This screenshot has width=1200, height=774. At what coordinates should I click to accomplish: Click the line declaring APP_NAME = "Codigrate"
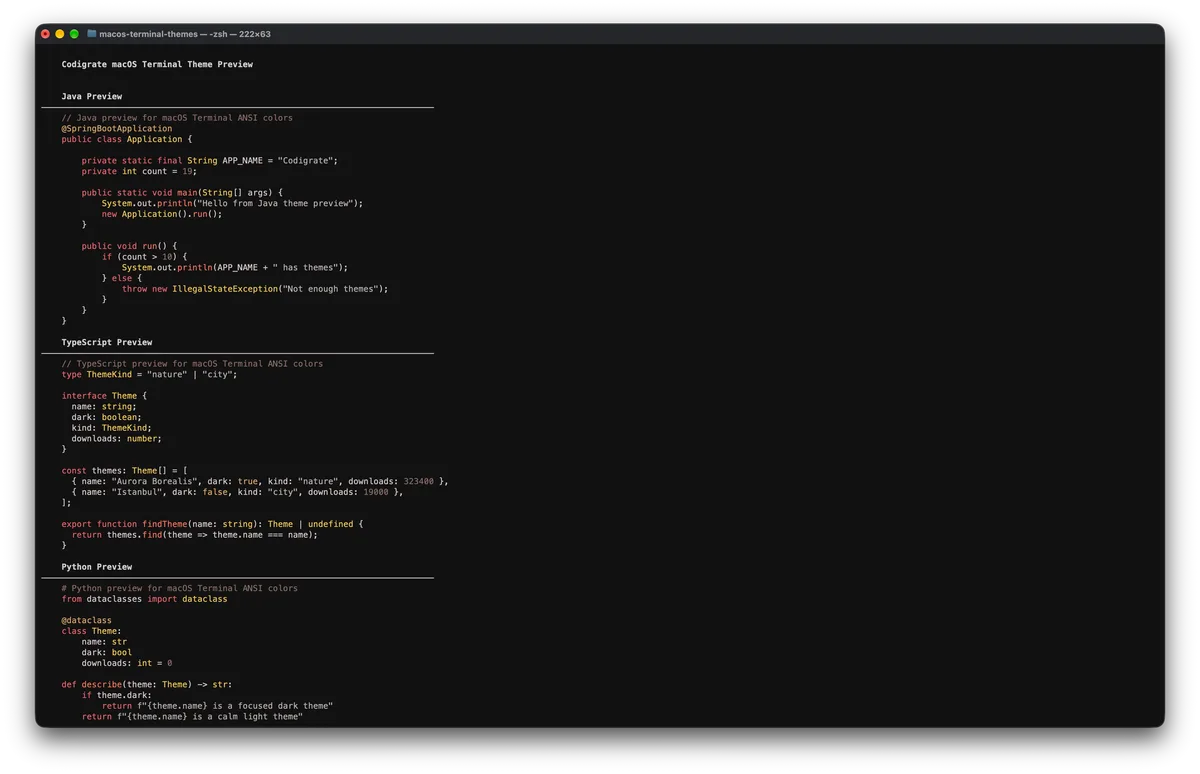coord(210,160)
